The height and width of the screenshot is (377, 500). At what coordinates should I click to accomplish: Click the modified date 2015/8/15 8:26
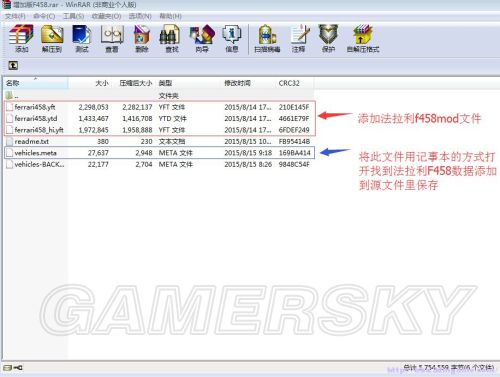[x=248, y=164]
